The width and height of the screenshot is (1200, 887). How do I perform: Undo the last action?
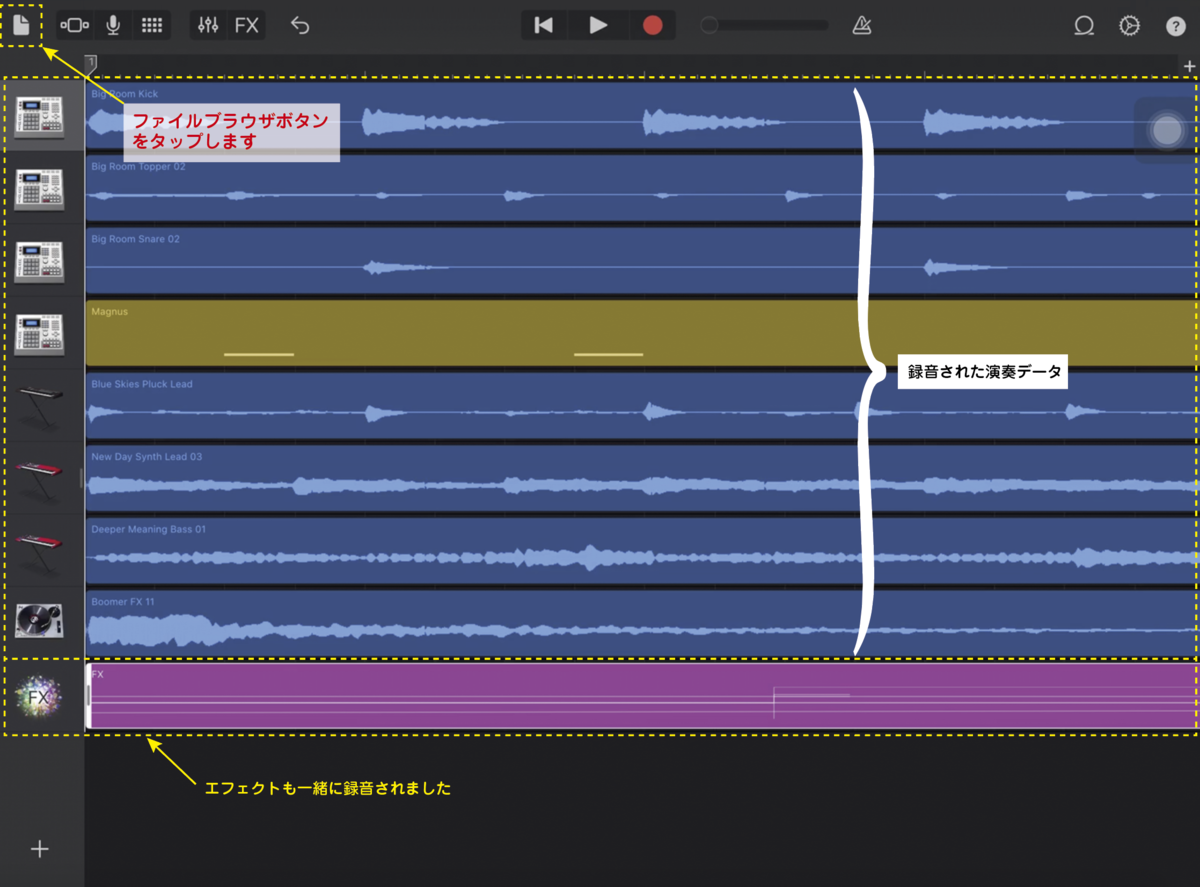pyautogui.click(x=300, y=25)
